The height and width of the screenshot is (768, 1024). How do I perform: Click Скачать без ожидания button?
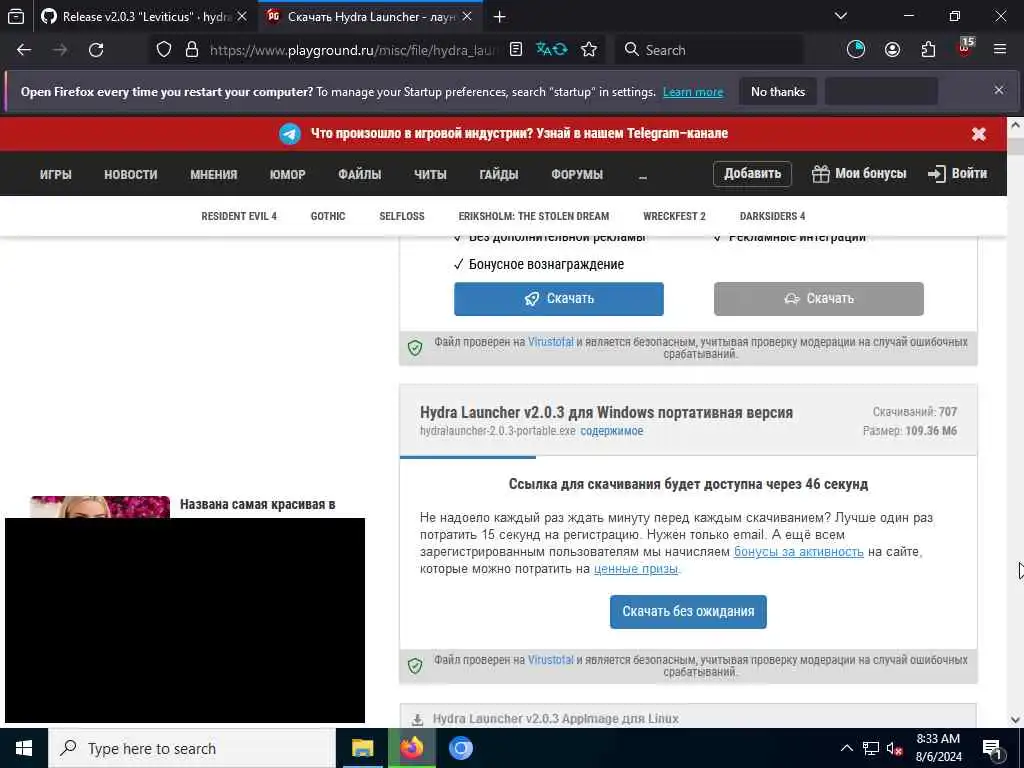[688, 611]
